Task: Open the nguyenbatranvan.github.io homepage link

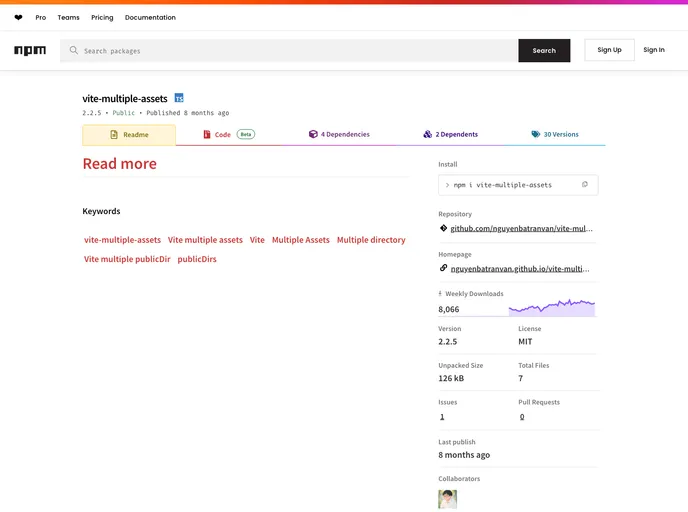Action: 520,269
